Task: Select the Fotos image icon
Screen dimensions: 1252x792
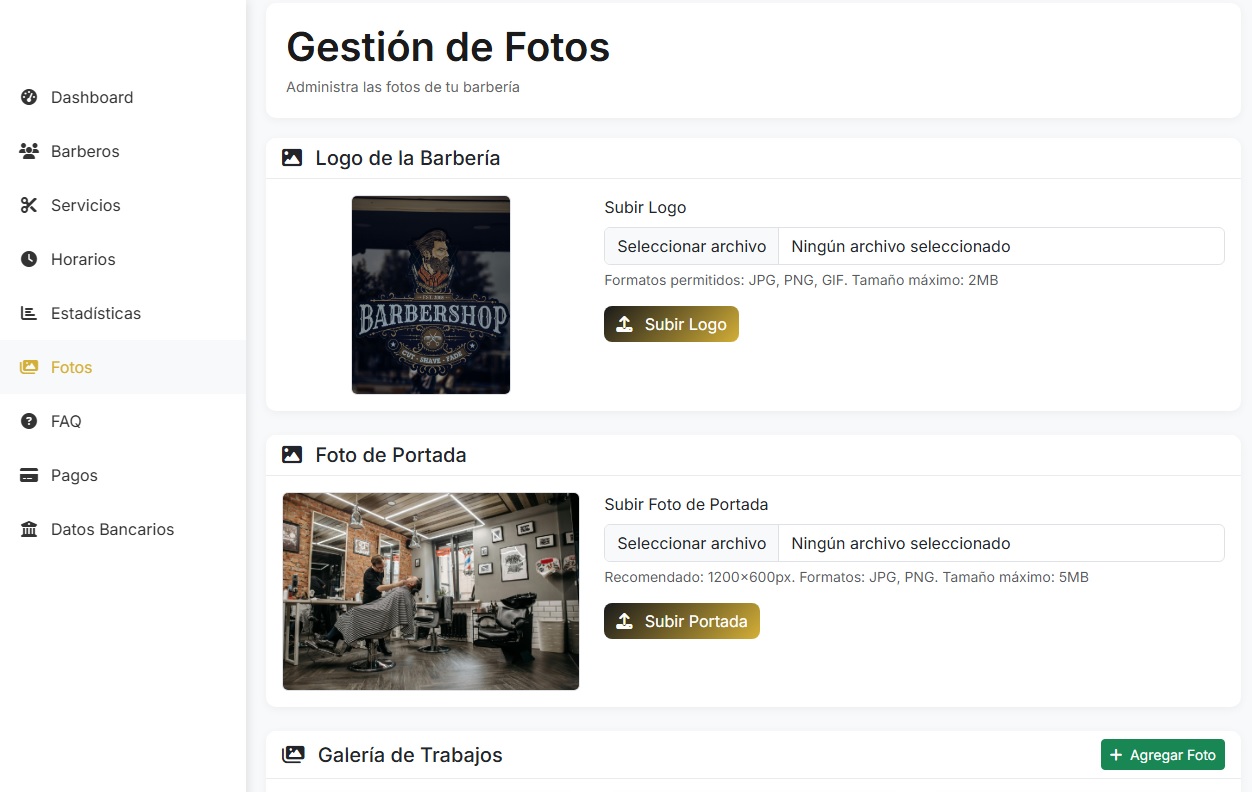Action: [28, 367]
